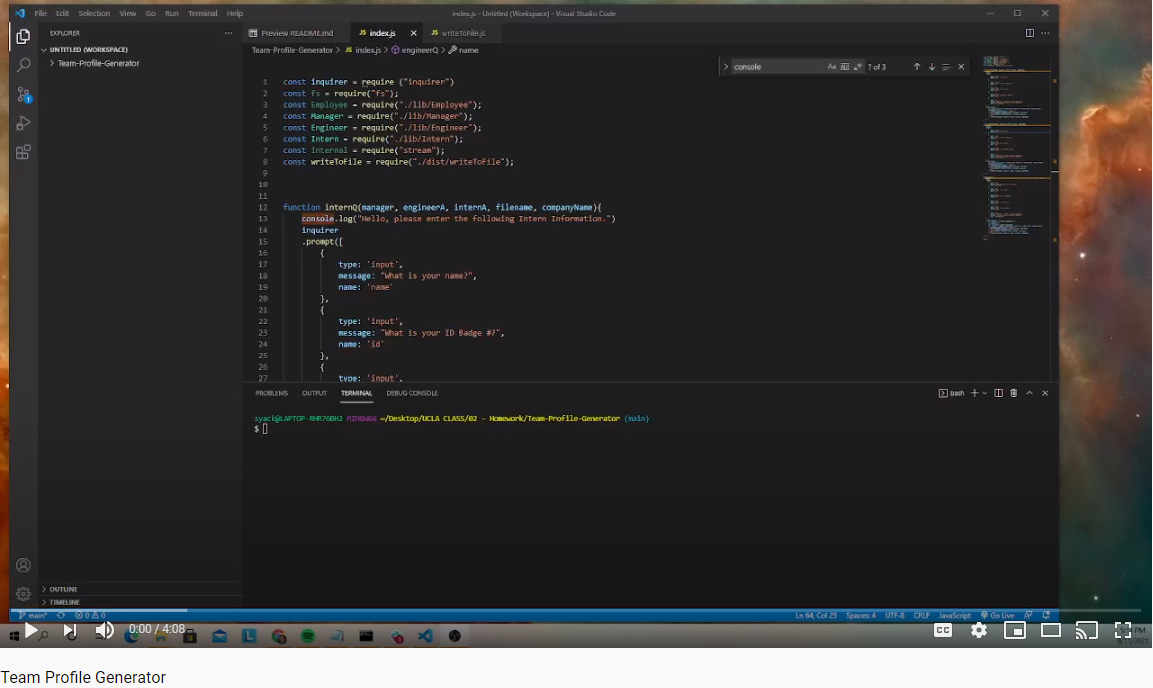Click the video progress bar

[x=576, y=610]
